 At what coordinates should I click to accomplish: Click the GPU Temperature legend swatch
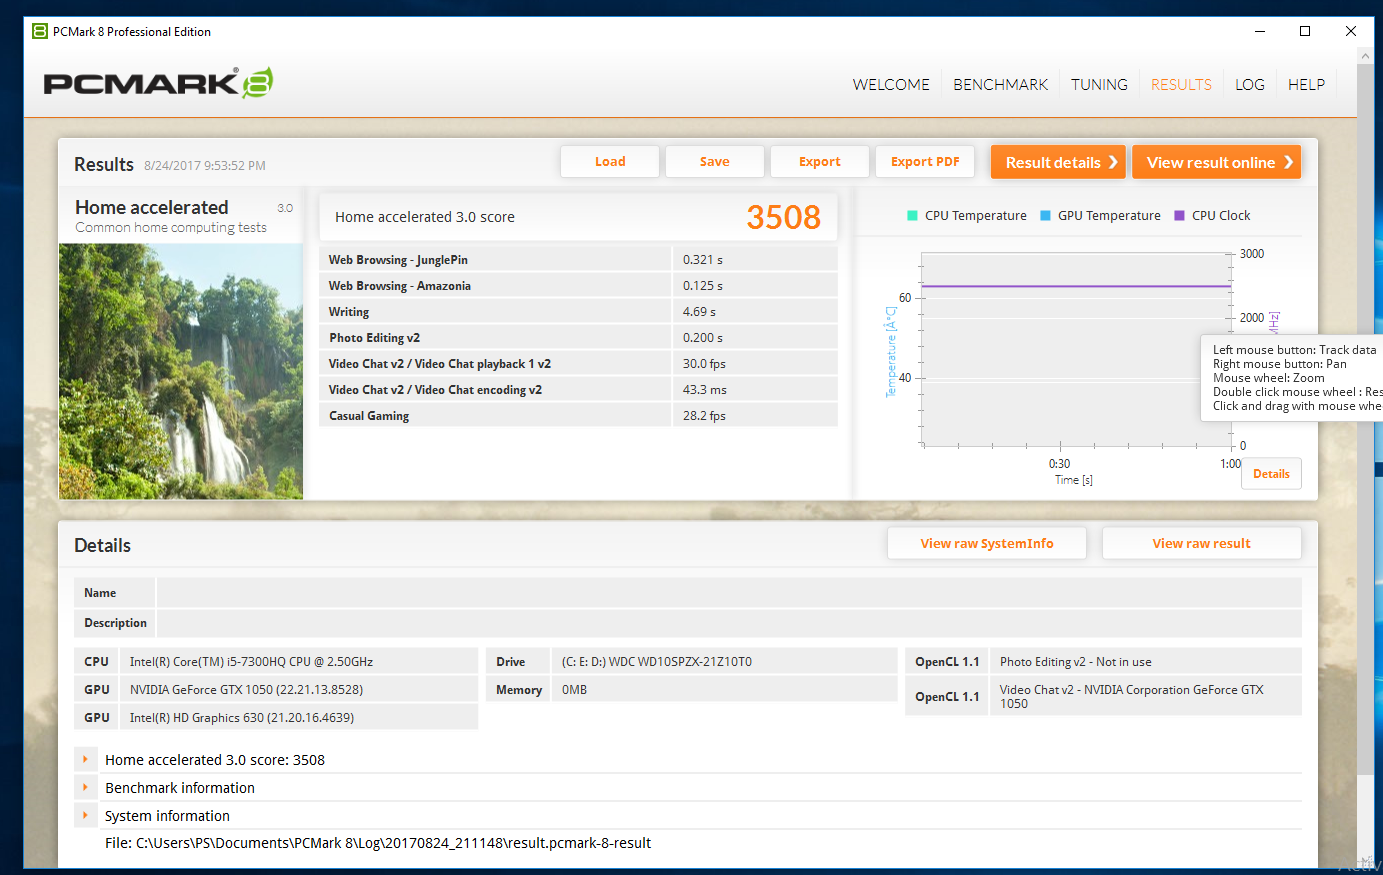pos(1045,216)
